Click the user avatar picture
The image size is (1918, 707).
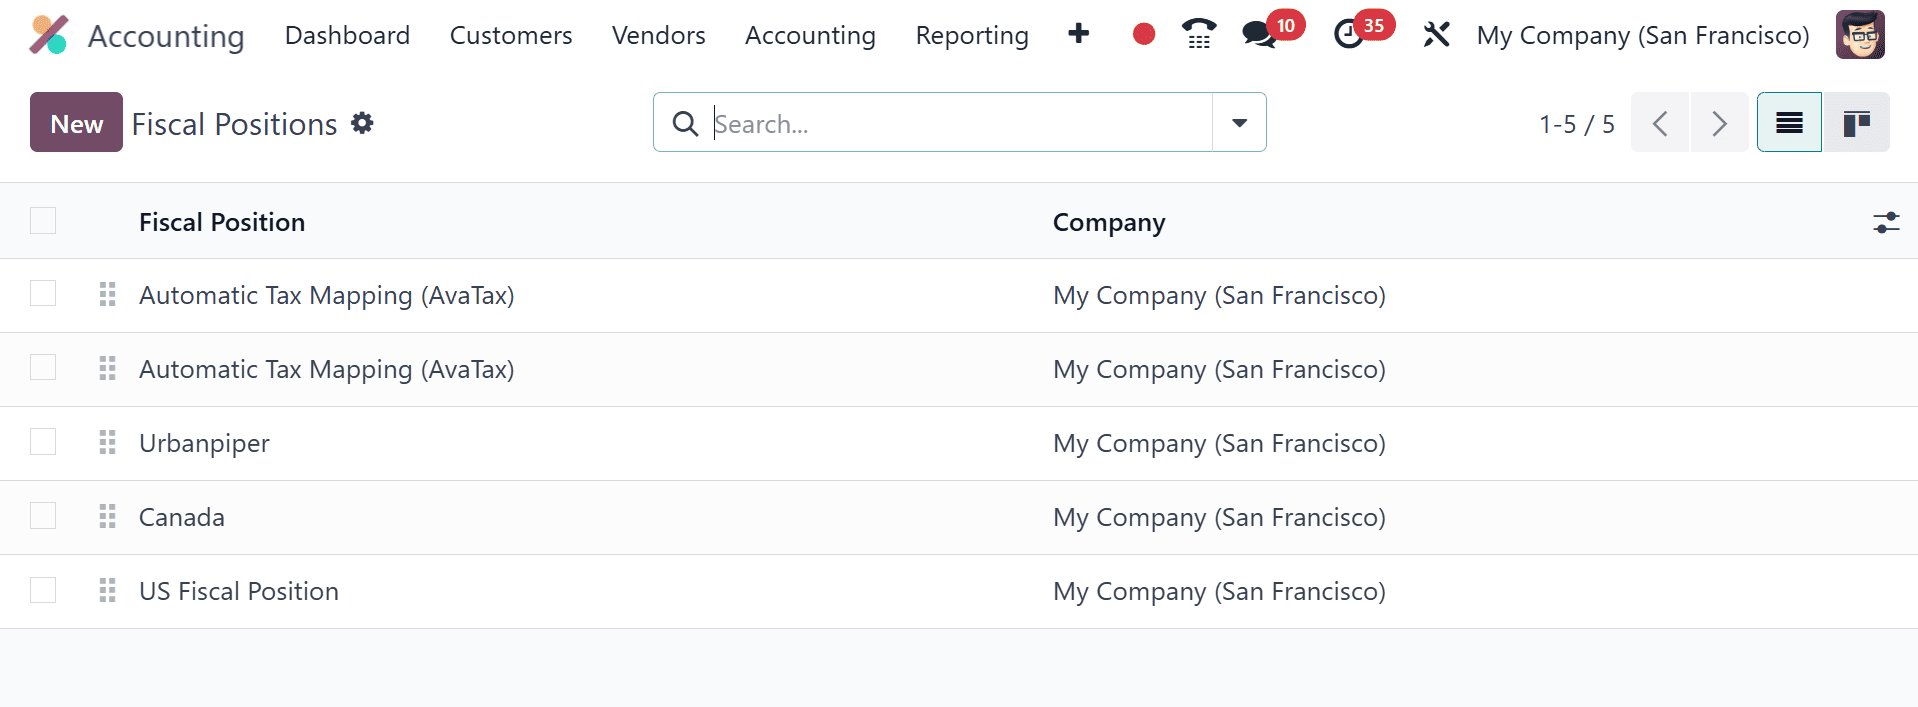1860,35
